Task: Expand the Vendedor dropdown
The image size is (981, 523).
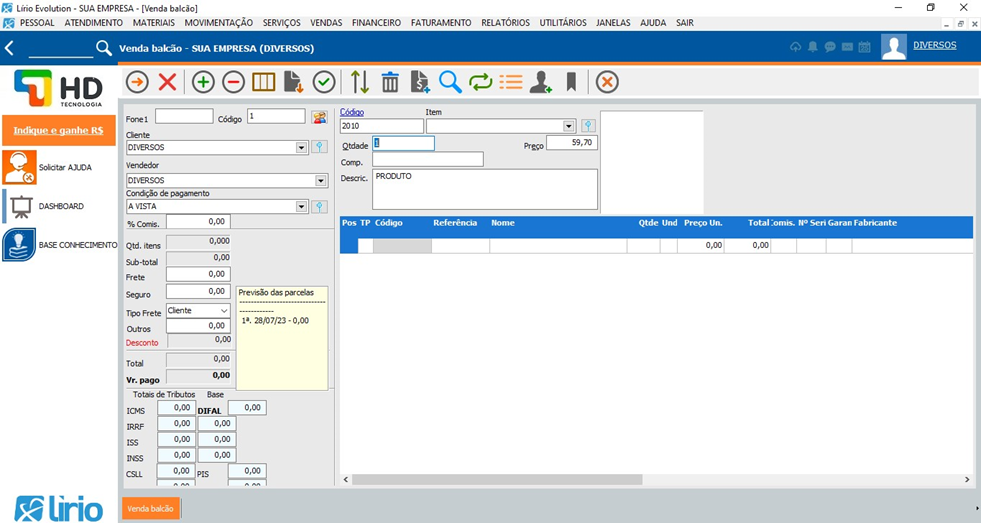Action: tap(321, 181)
